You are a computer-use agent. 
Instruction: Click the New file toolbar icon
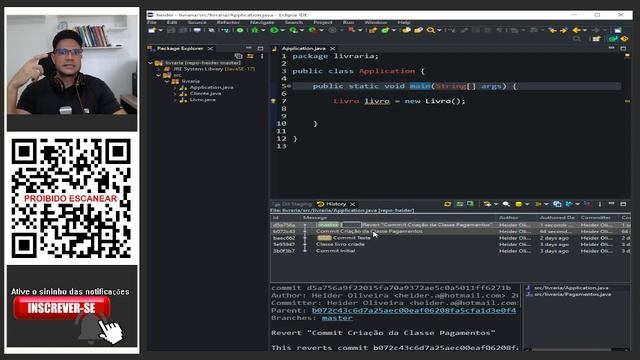coord(151,30)
